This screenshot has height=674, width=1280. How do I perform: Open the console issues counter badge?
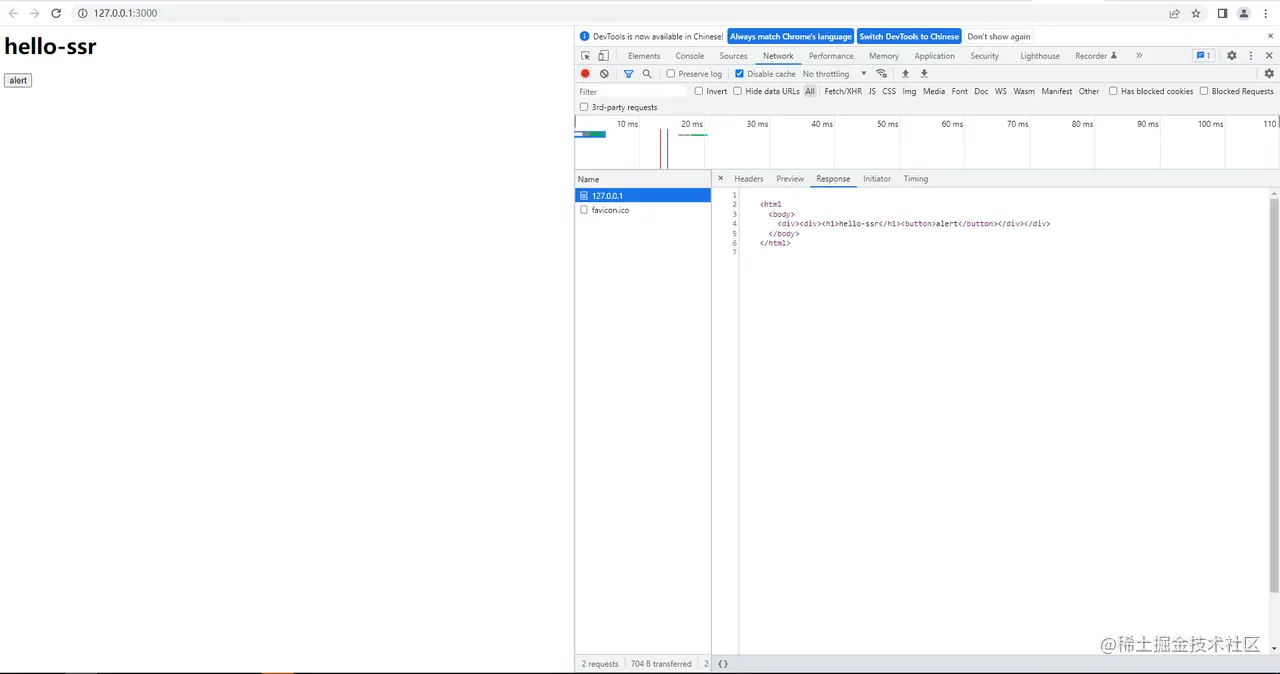click(x=1203, y=56)
